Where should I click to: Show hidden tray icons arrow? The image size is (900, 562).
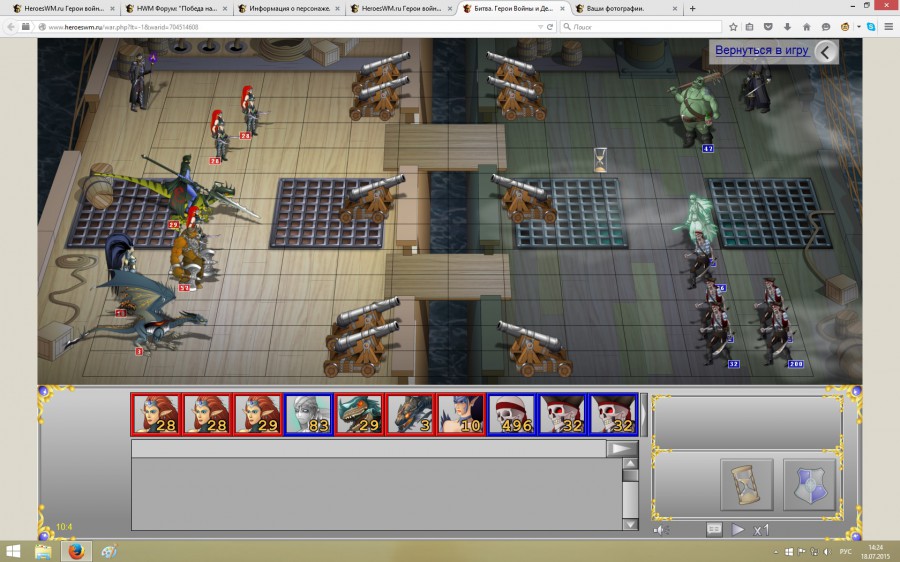(776, 552)
